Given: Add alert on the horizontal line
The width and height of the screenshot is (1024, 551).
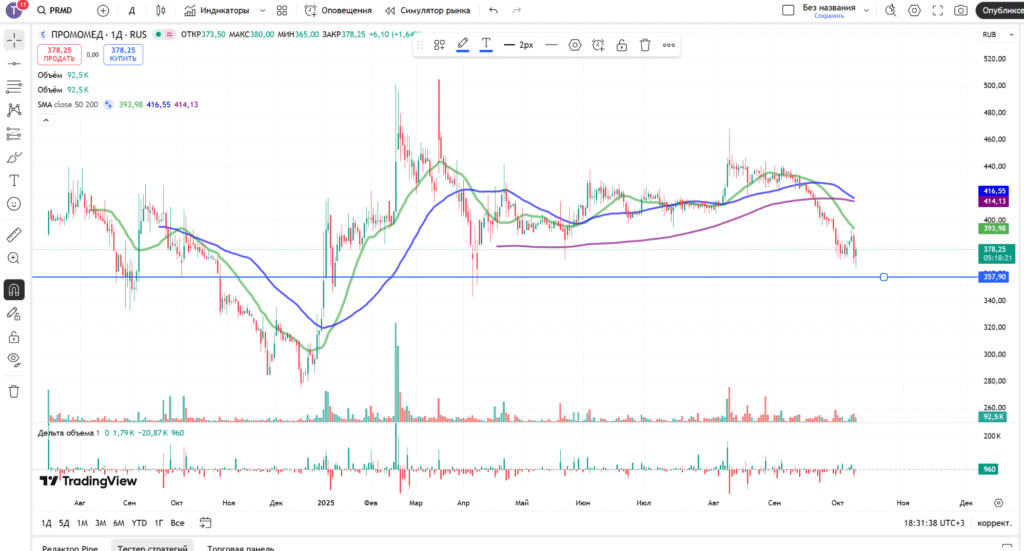Looking at the screenshot, I should coord(598,45).
